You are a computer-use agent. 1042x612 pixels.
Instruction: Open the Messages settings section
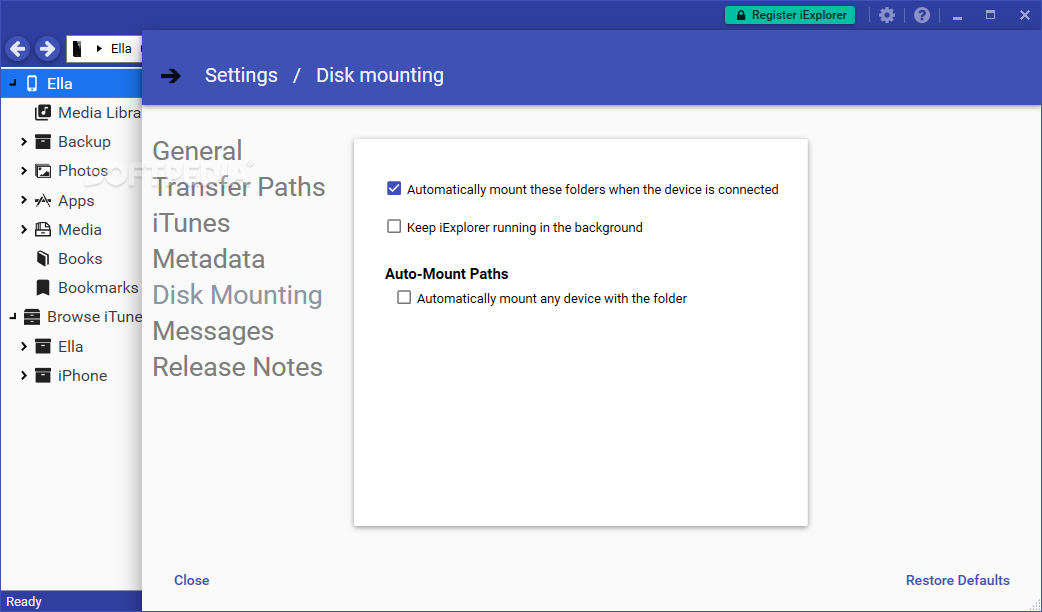[x=213, y=330]
